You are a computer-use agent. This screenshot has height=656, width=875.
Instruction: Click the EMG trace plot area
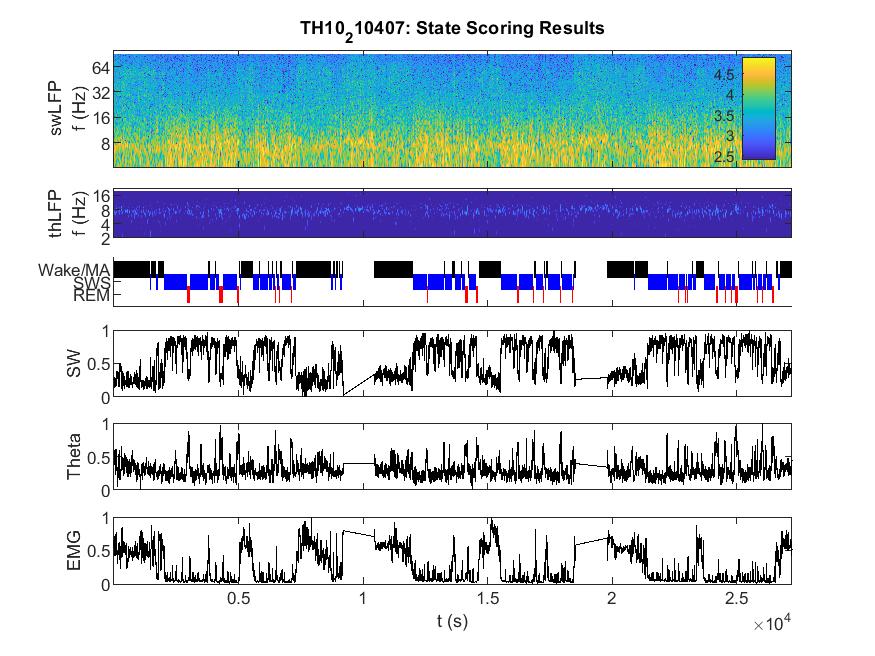(x=452, y=551)
